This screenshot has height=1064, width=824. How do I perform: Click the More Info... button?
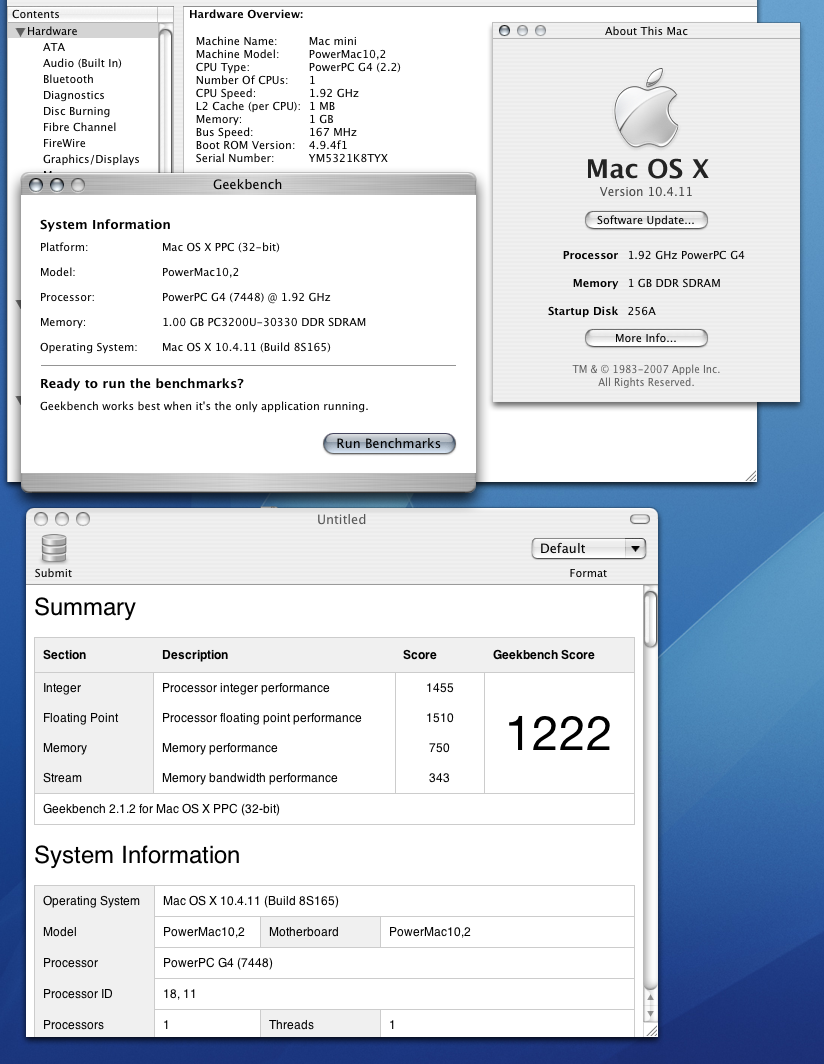(x=646, y=338)
